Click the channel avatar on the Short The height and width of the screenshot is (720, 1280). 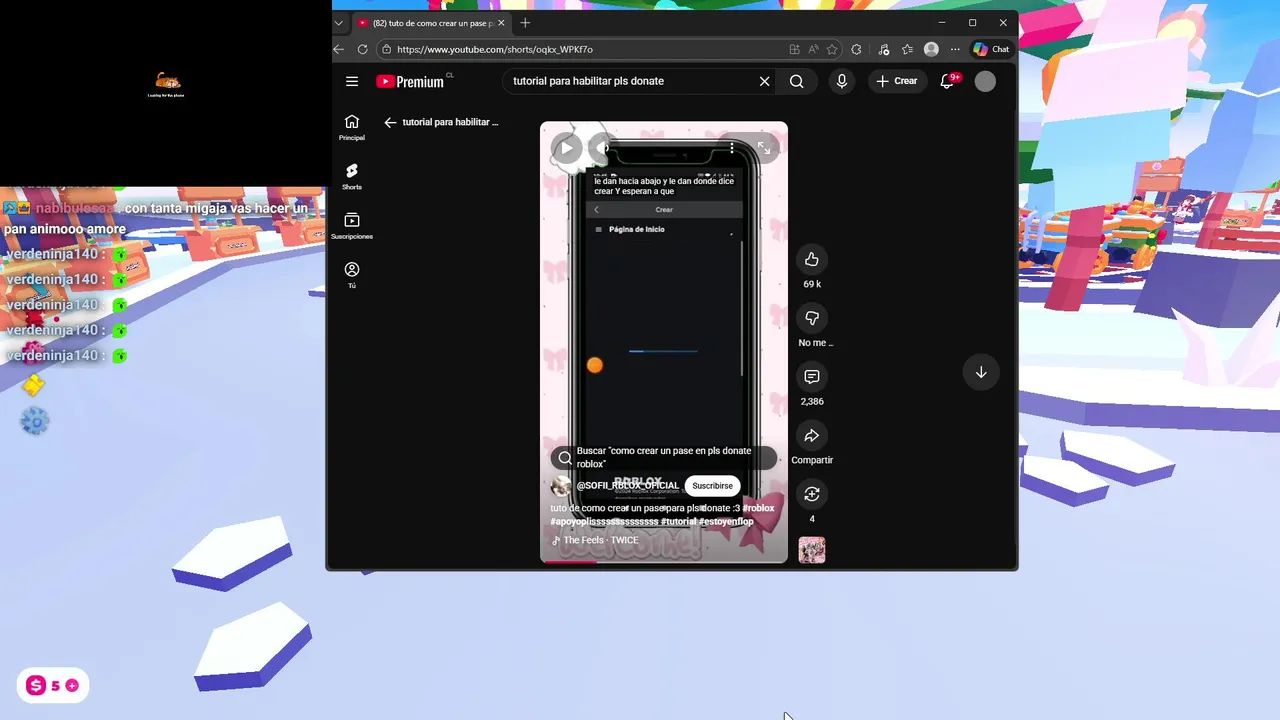pos(561,486)
